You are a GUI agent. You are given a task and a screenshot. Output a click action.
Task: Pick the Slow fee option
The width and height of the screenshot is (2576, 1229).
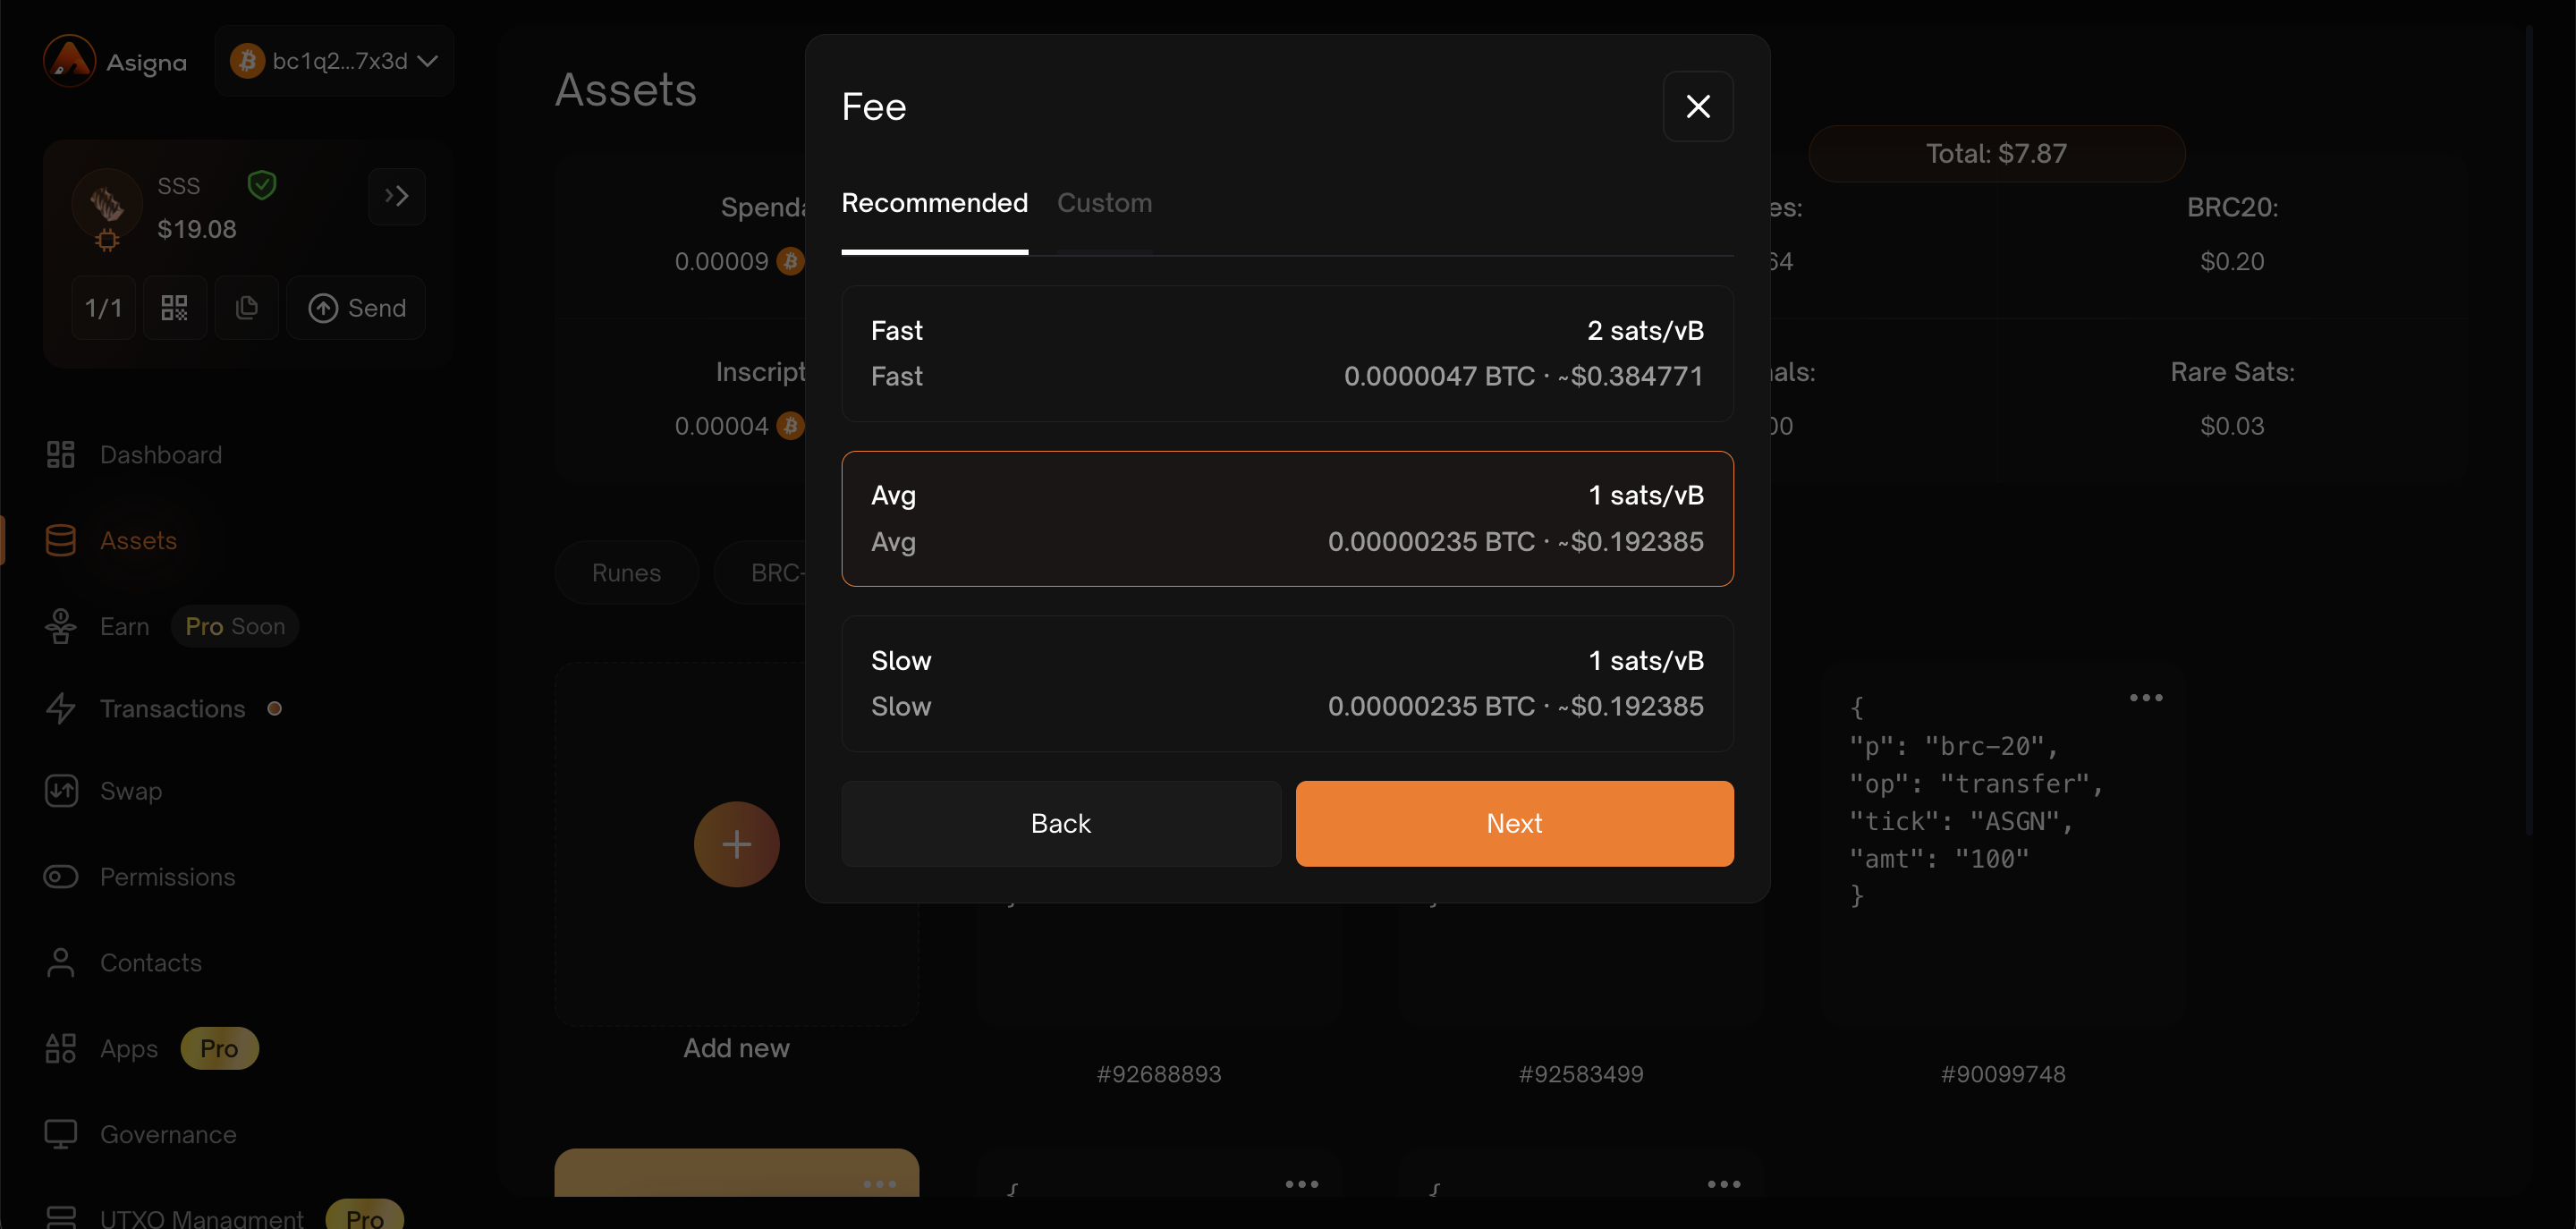point(1286,683)
